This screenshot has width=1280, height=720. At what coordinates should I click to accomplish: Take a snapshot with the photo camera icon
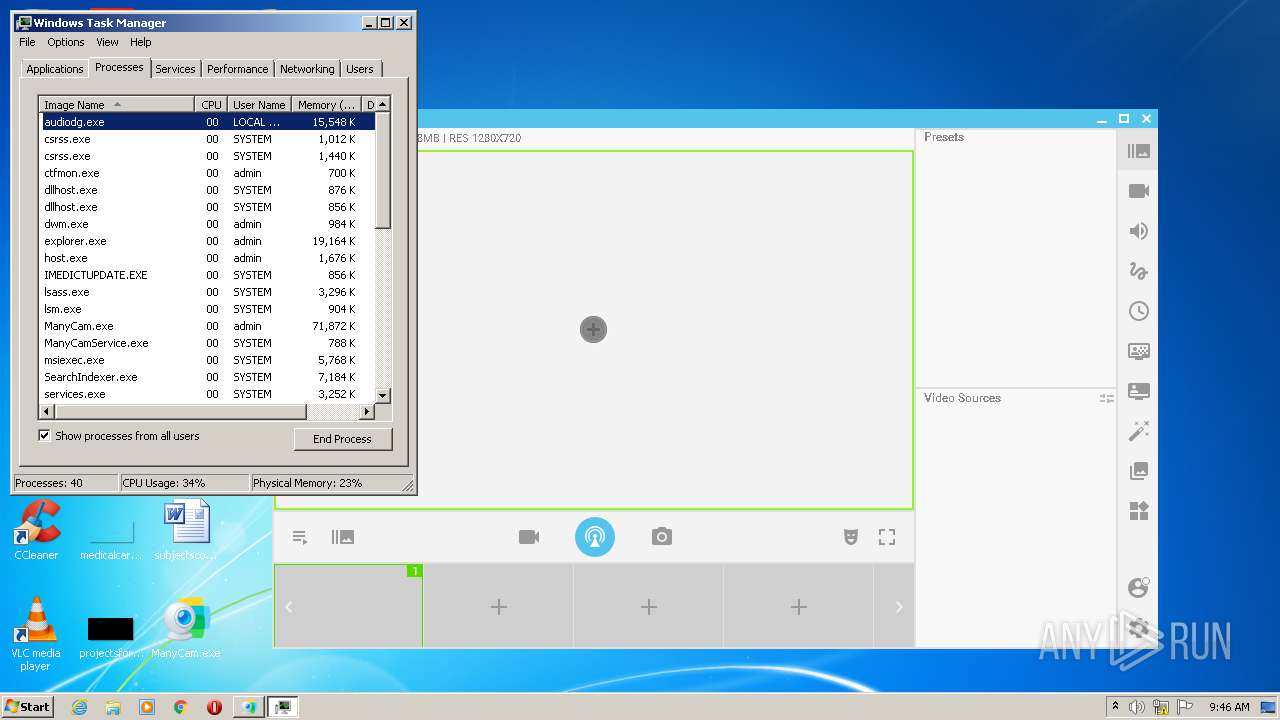[661, 537]
